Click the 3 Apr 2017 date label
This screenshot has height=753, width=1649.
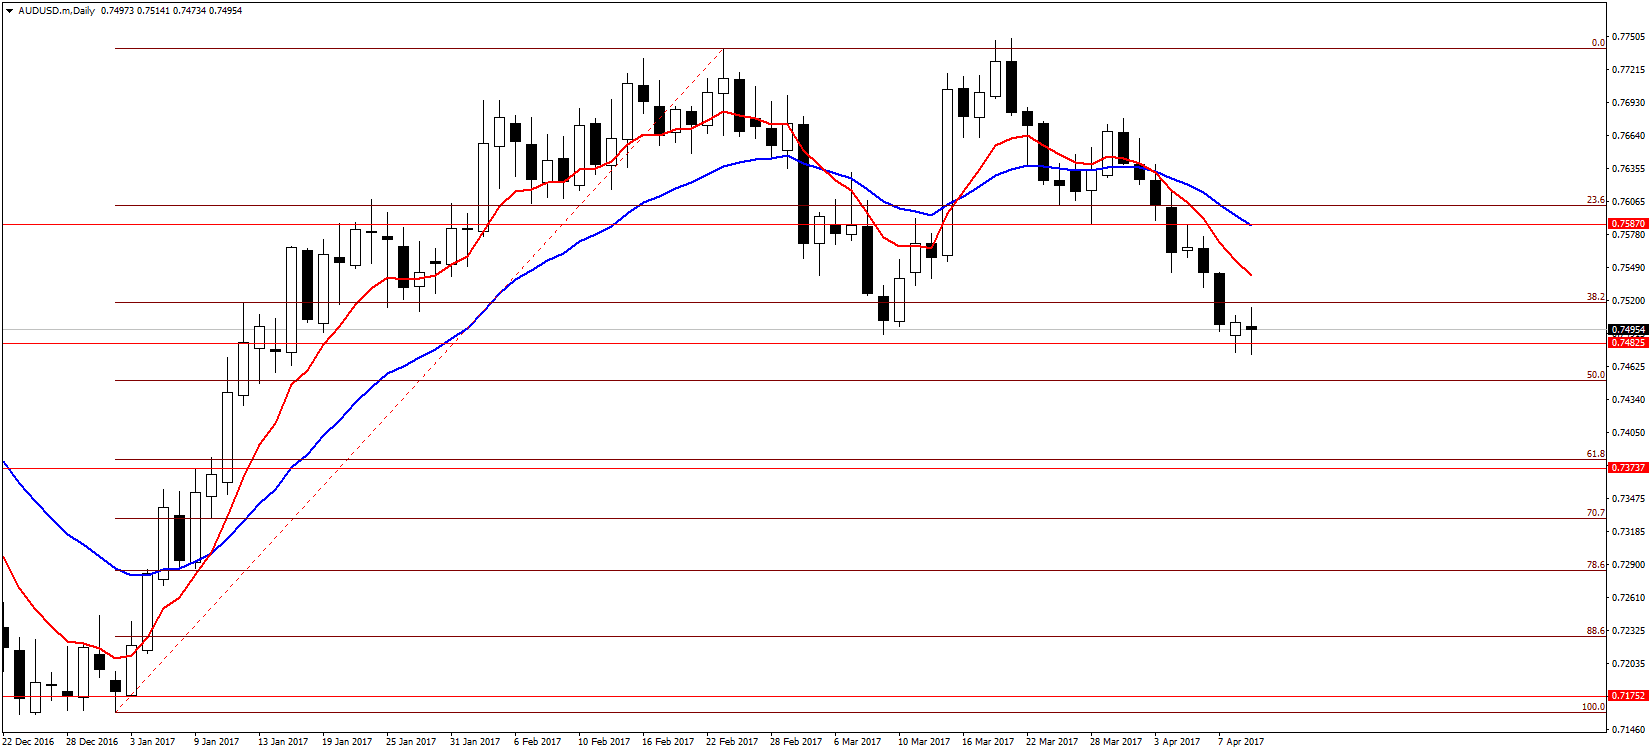pyautogui.click(x=1177, y=742)
